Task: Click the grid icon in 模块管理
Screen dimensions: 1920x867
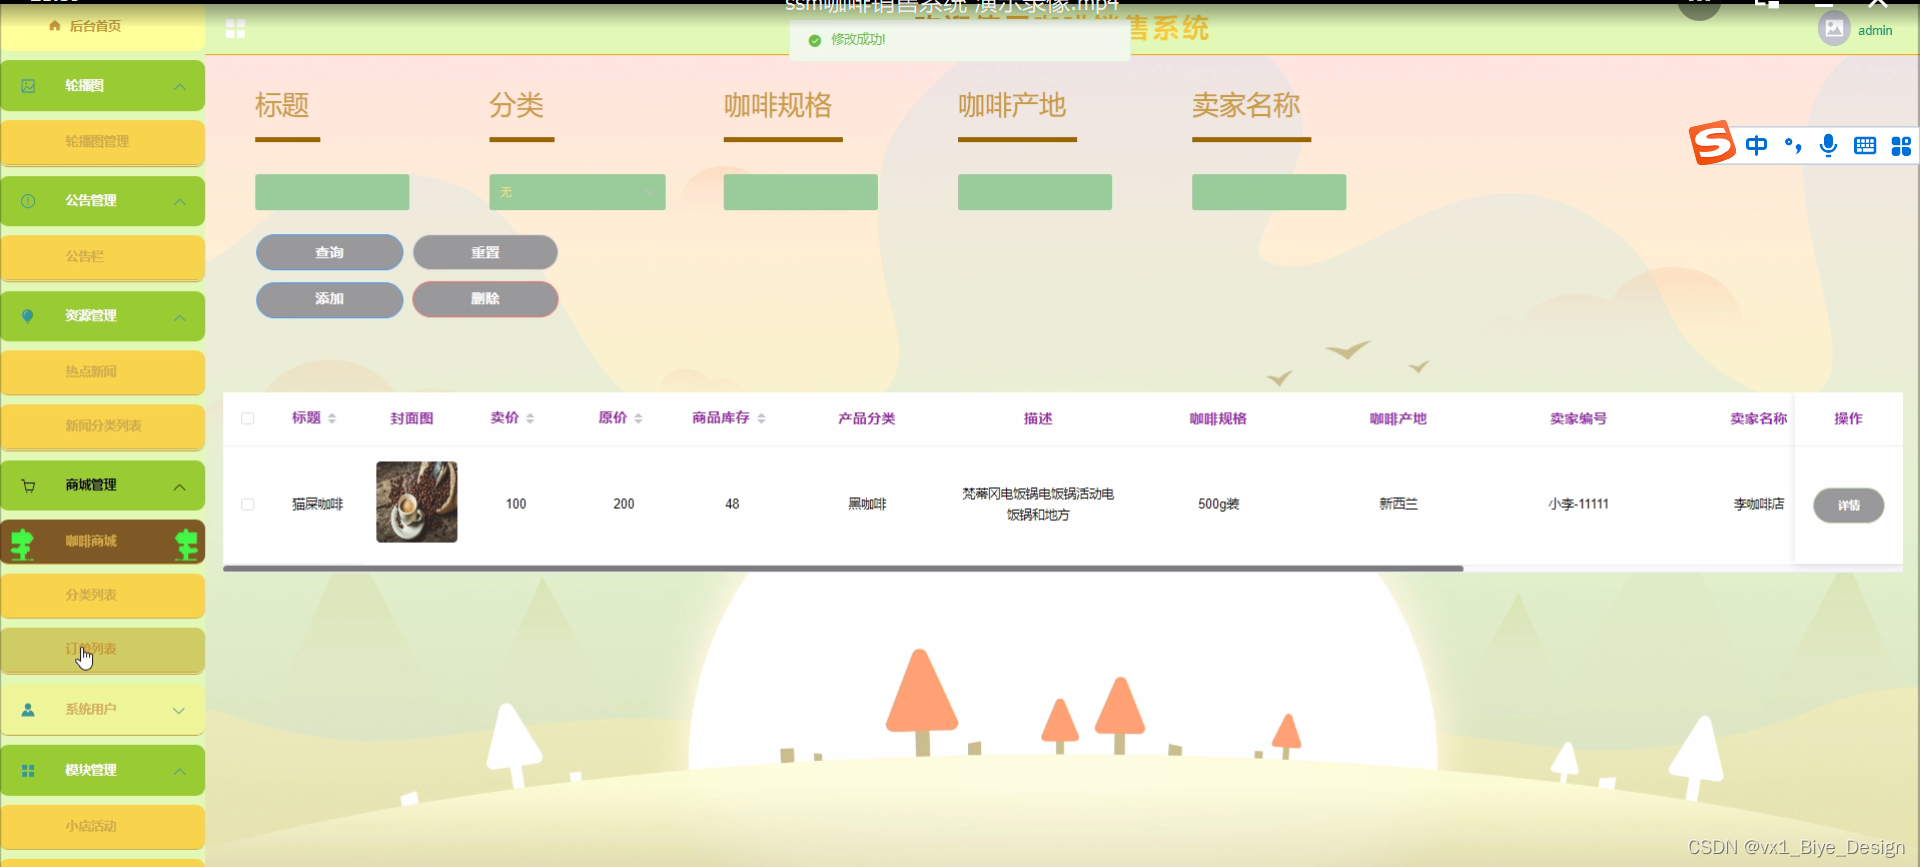Action: pyautogui.click(x=28, y=771)
